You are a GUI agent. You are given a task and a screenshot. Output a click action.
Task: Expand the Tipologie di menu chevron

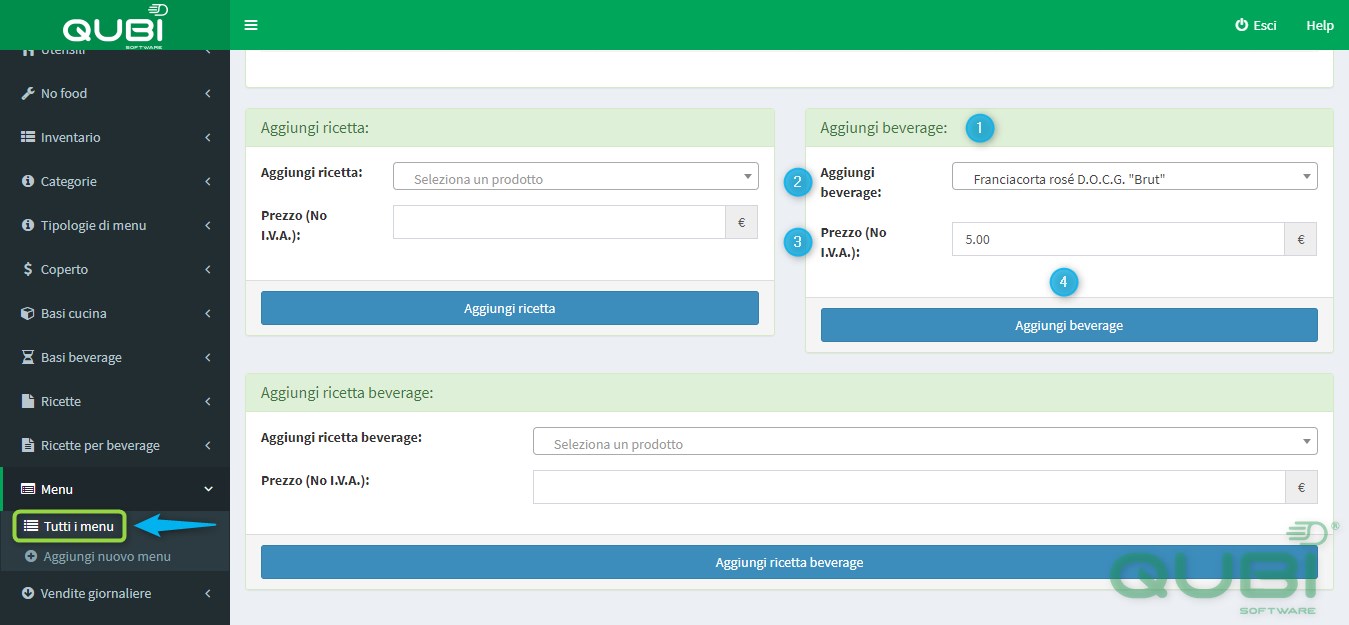click(208, 225)
